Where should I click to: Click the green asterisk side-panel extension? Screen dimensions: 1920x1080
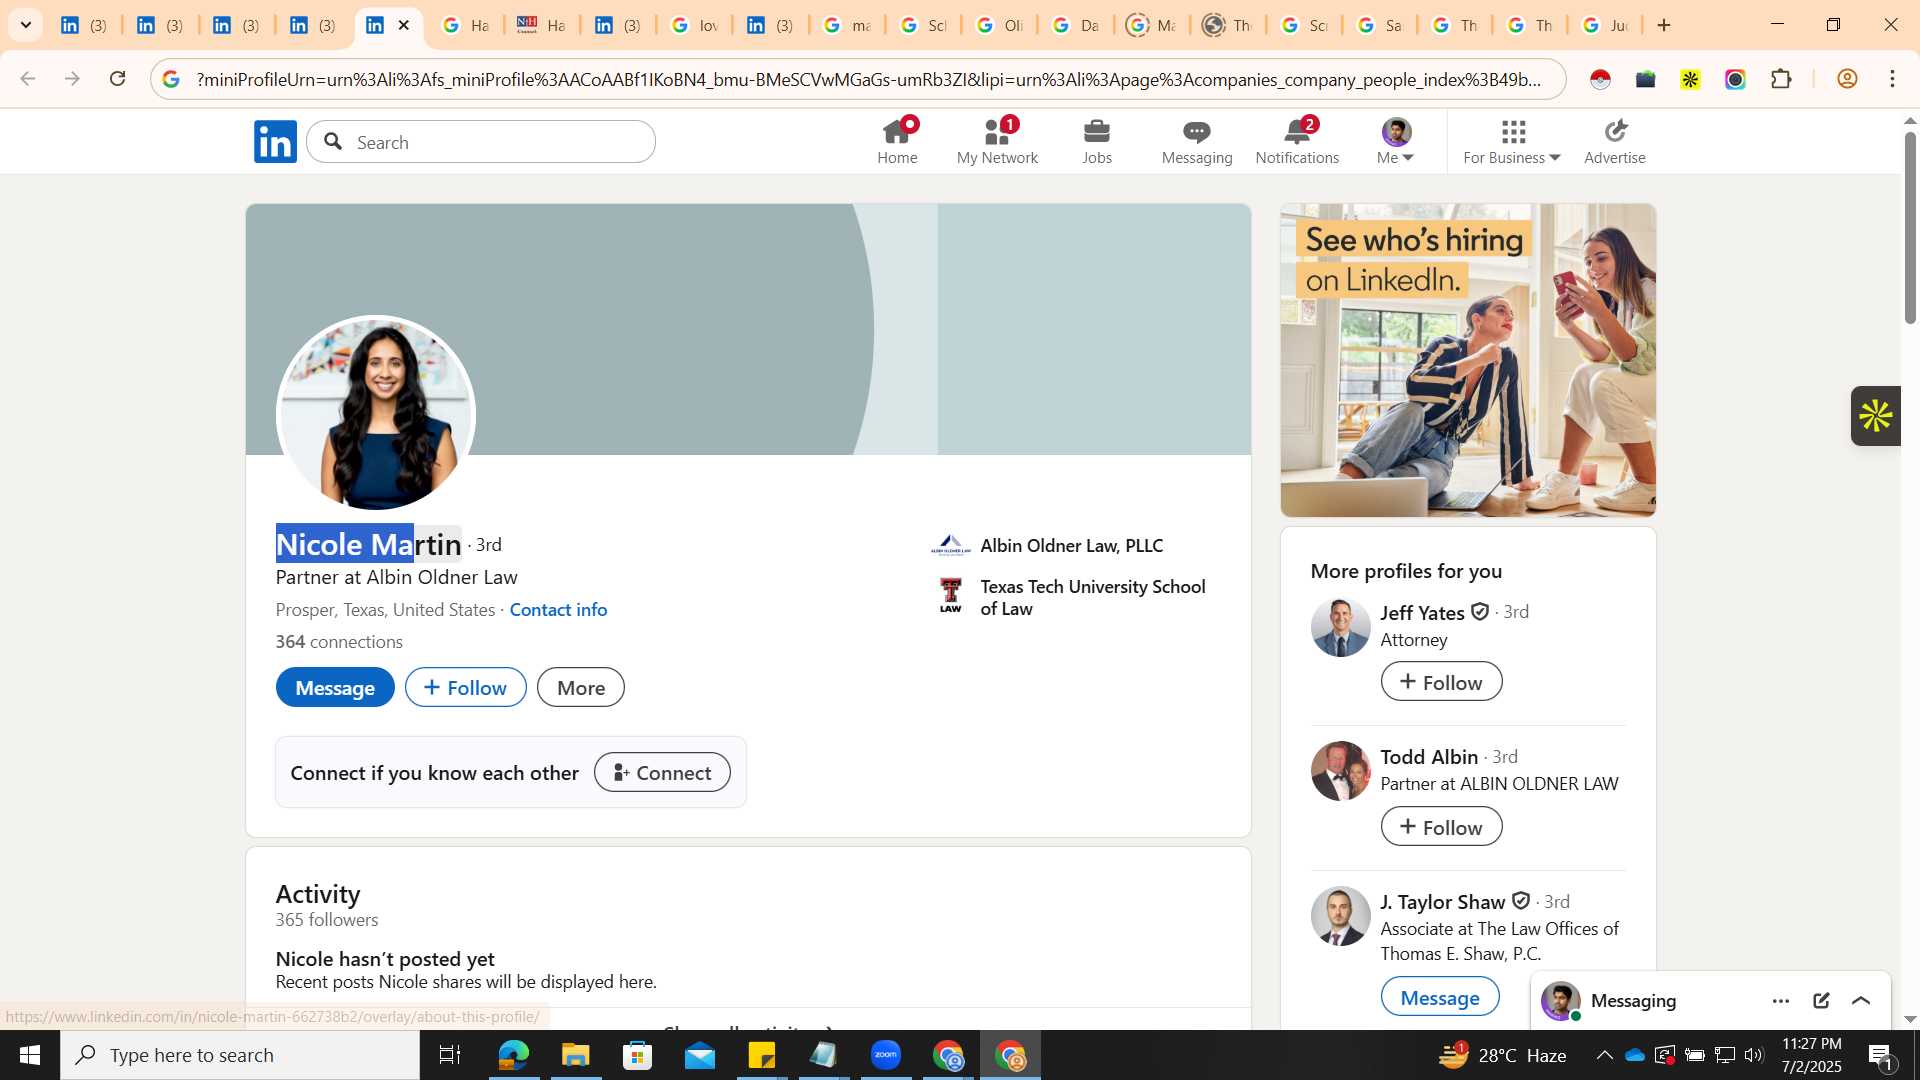coord(1875,416)
